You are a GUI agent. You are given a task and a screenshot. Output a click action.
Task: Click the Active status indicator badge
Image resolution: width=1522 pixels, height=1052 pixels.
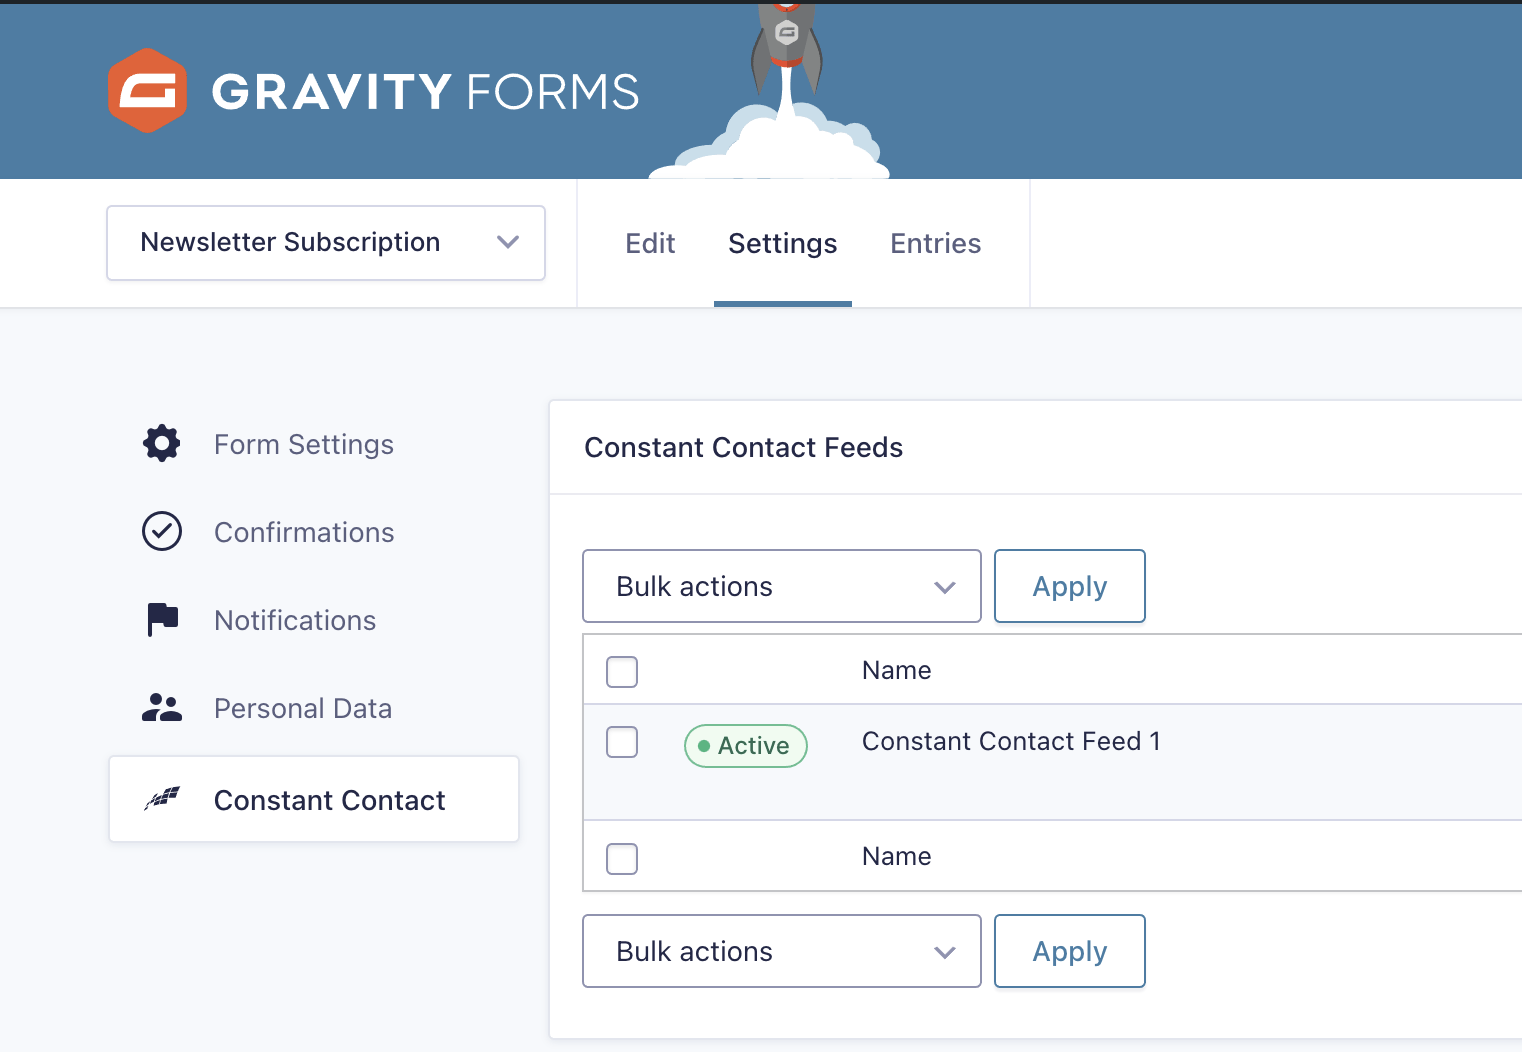[x=745, y=745]
